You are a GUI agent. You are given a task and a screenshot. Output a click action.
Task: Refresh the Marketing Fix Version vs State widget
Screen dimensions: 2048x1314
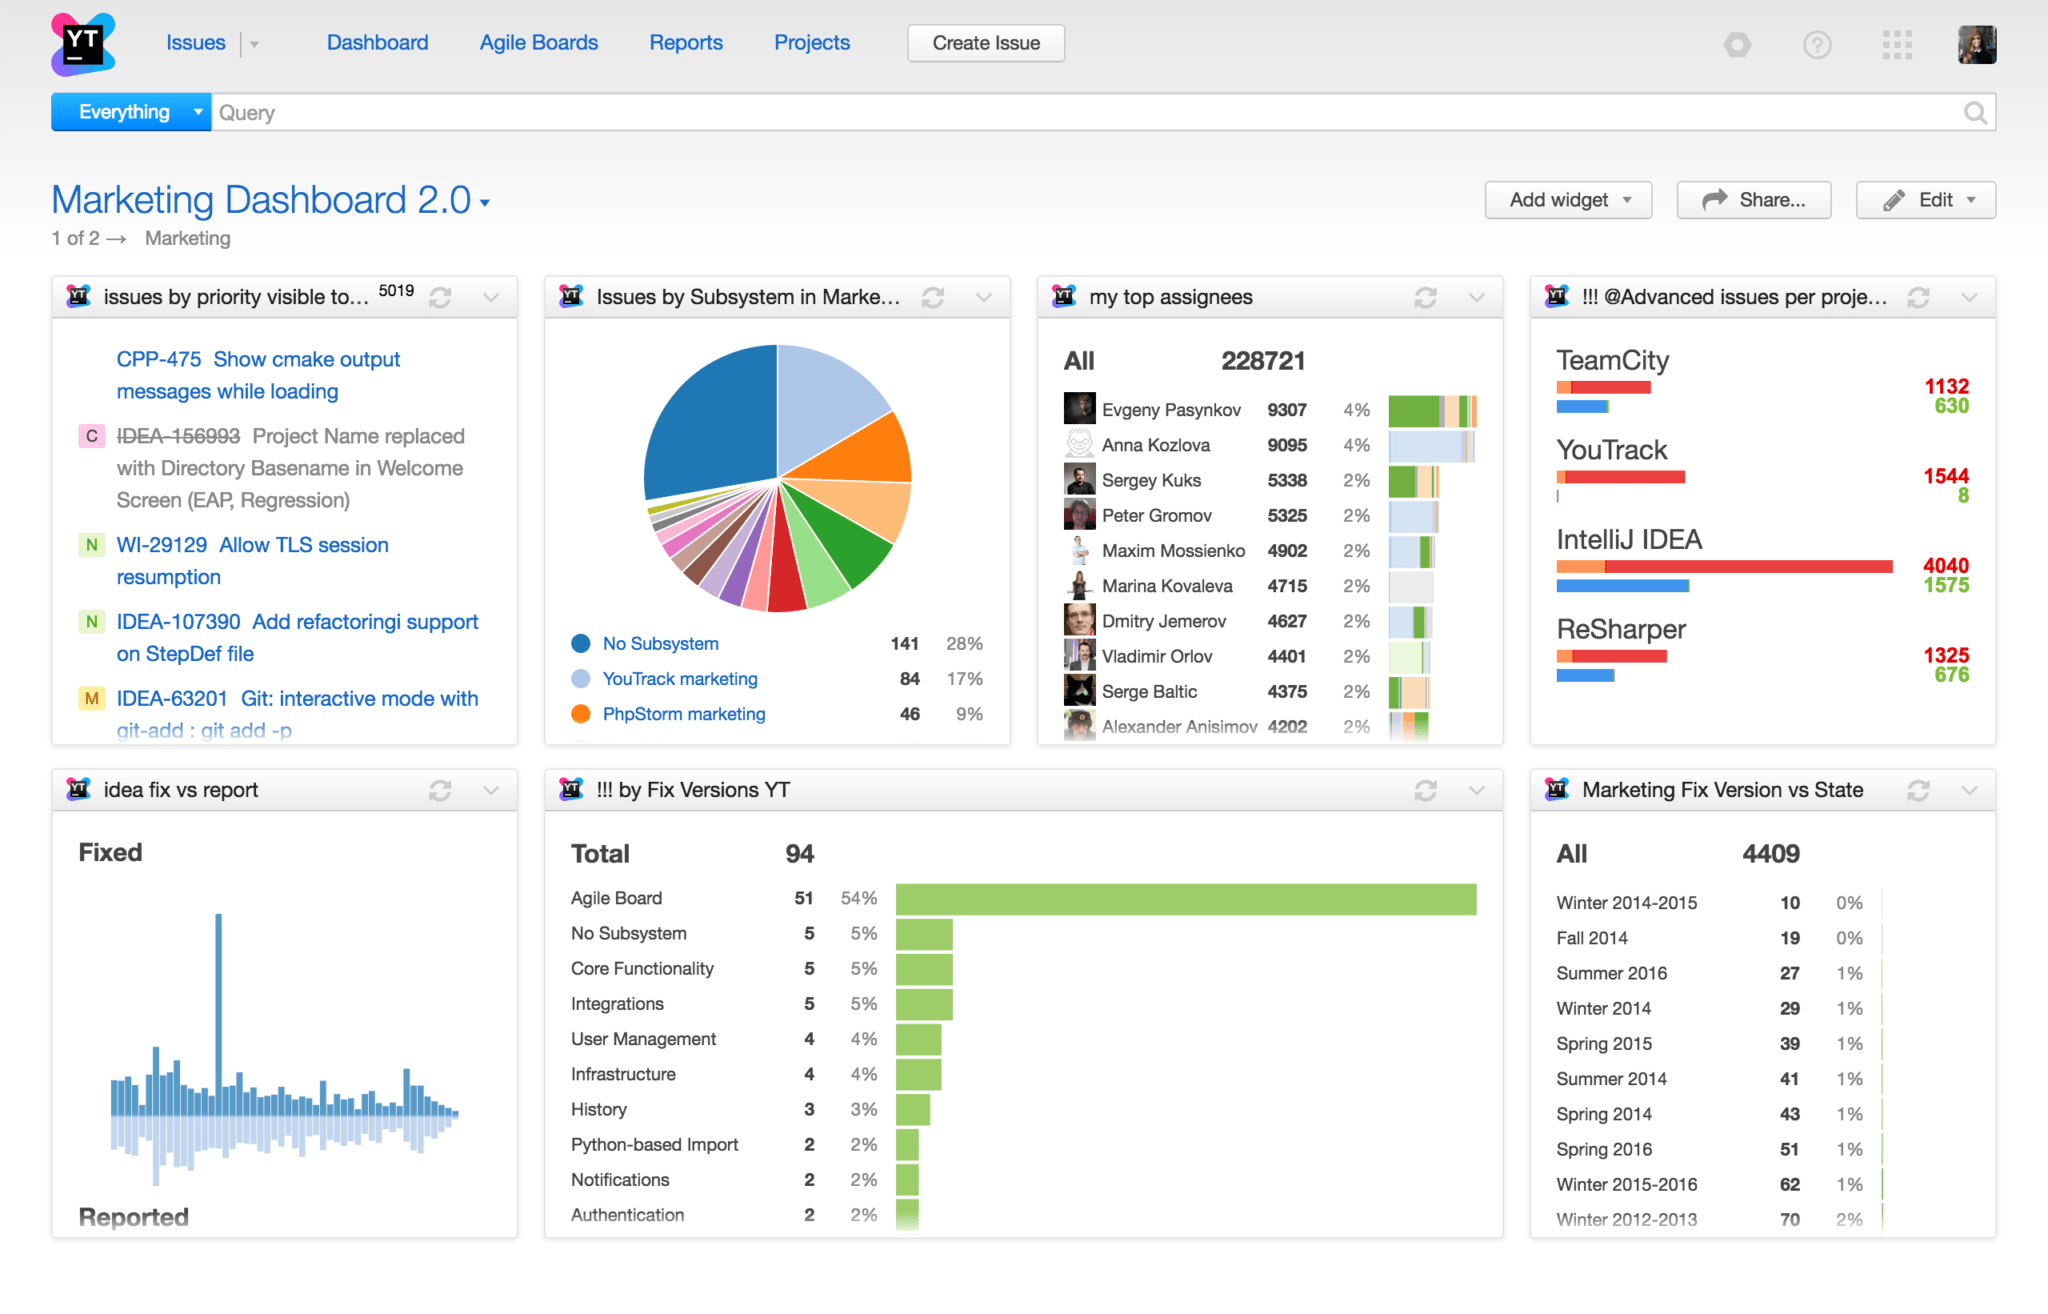click(x=1918, y=790)
